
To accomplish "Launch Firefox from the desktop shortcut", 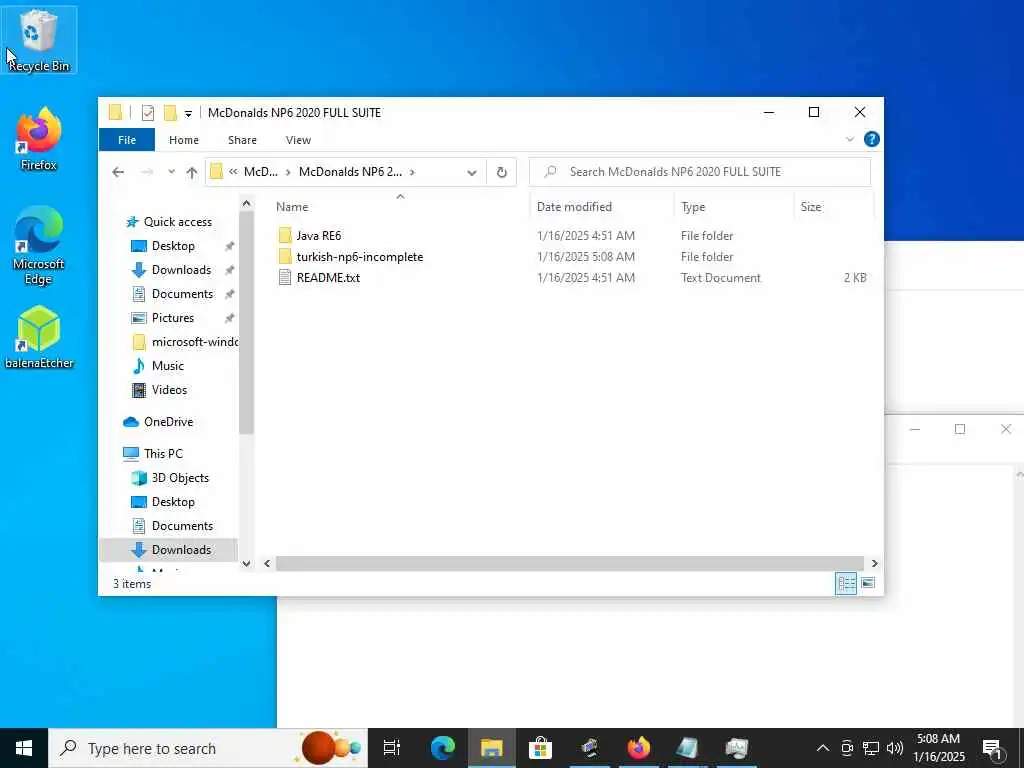I will (x=39, y=139).
